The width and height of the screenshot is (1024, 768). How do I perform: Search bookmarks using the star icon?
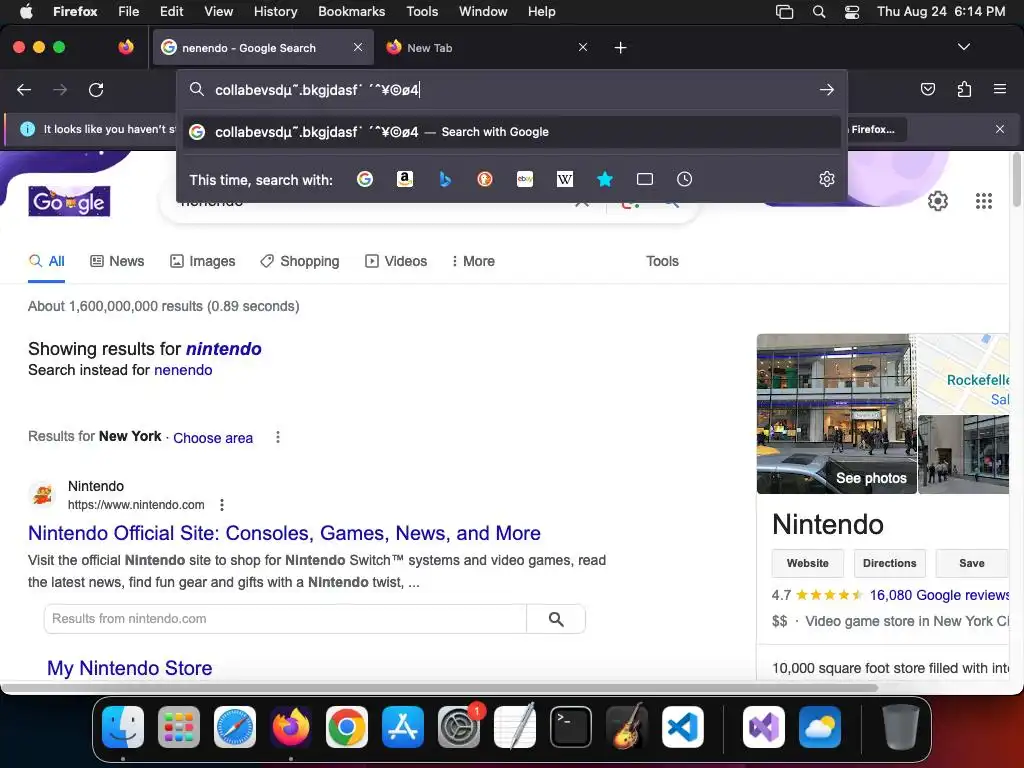pyautogui.click(x=605, y=179)
